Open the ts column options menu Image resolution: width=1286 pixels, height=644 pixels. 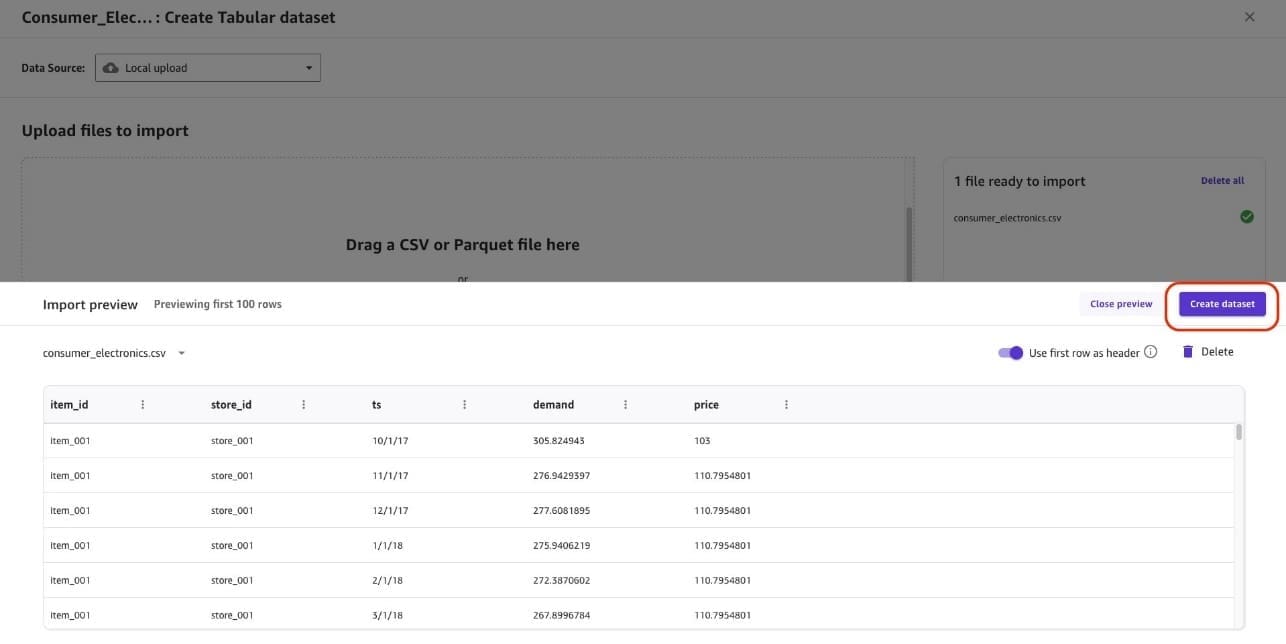(x=464, y=404)
